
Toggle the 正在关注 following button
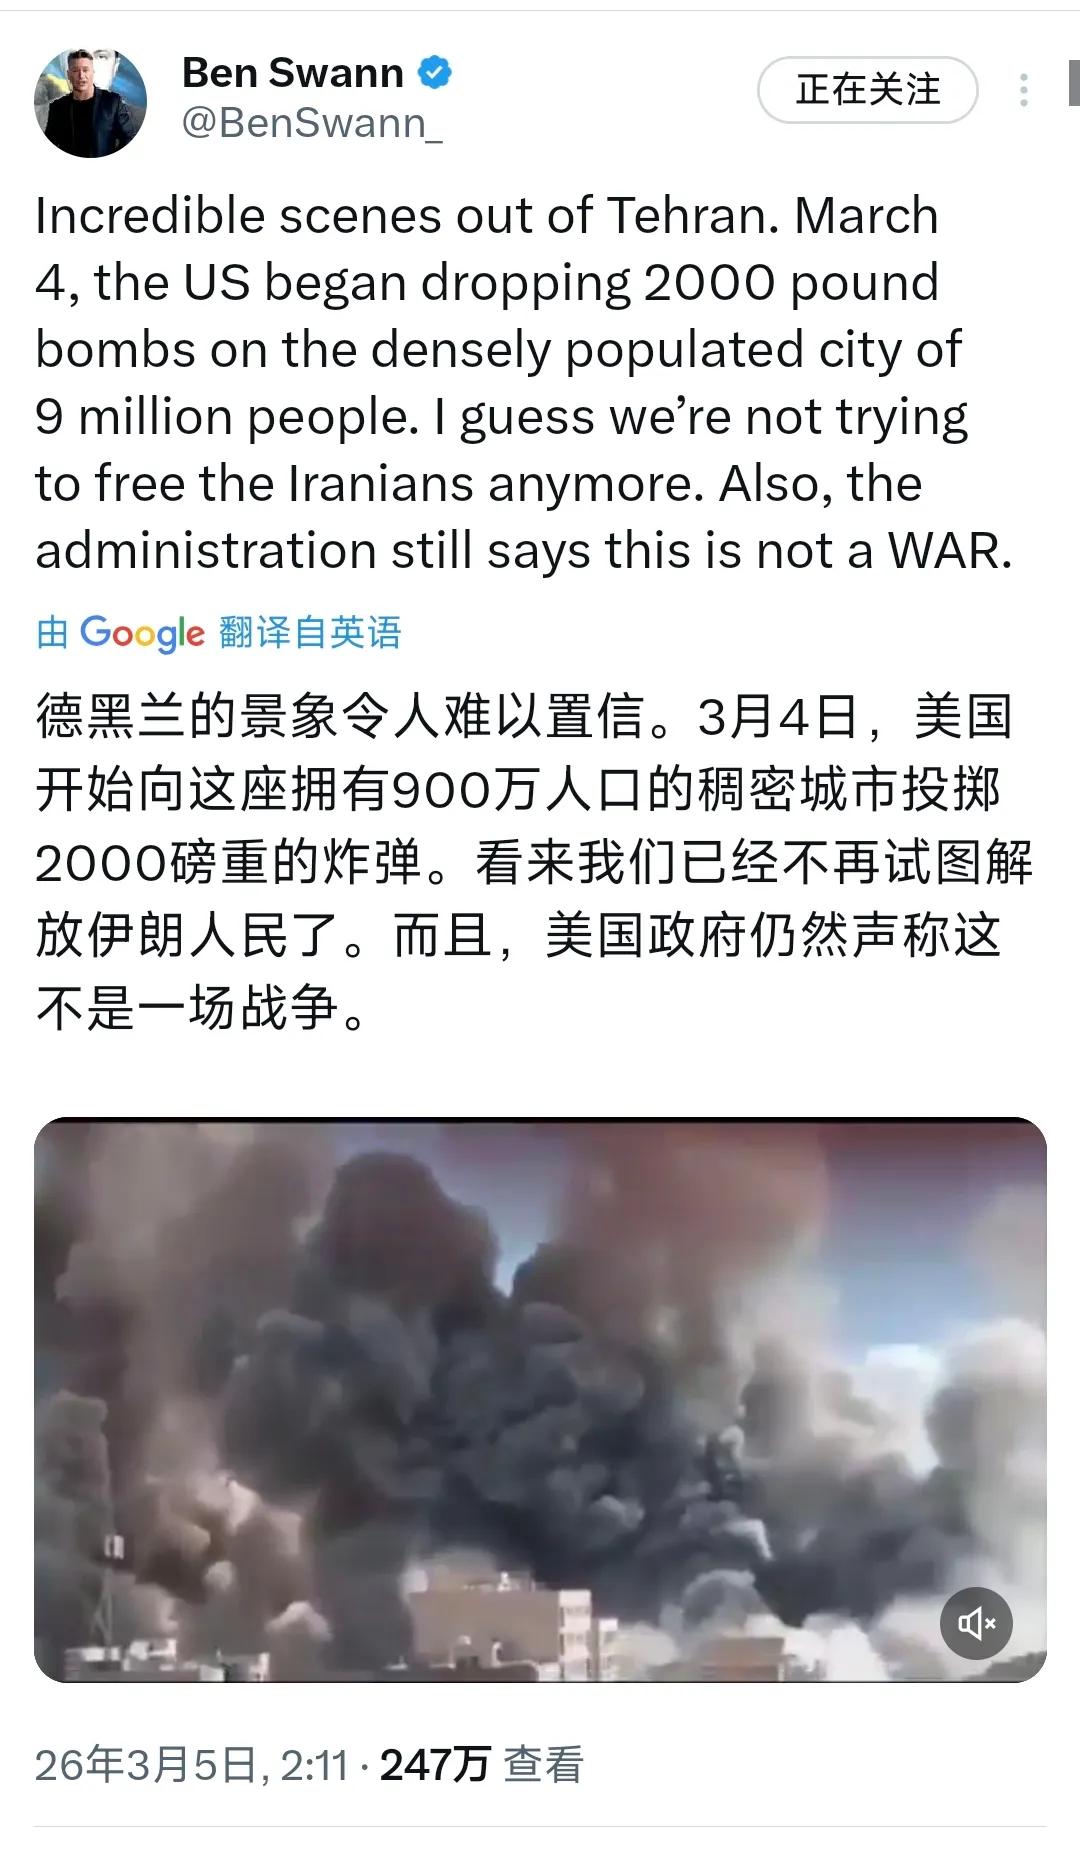[867, 90]
